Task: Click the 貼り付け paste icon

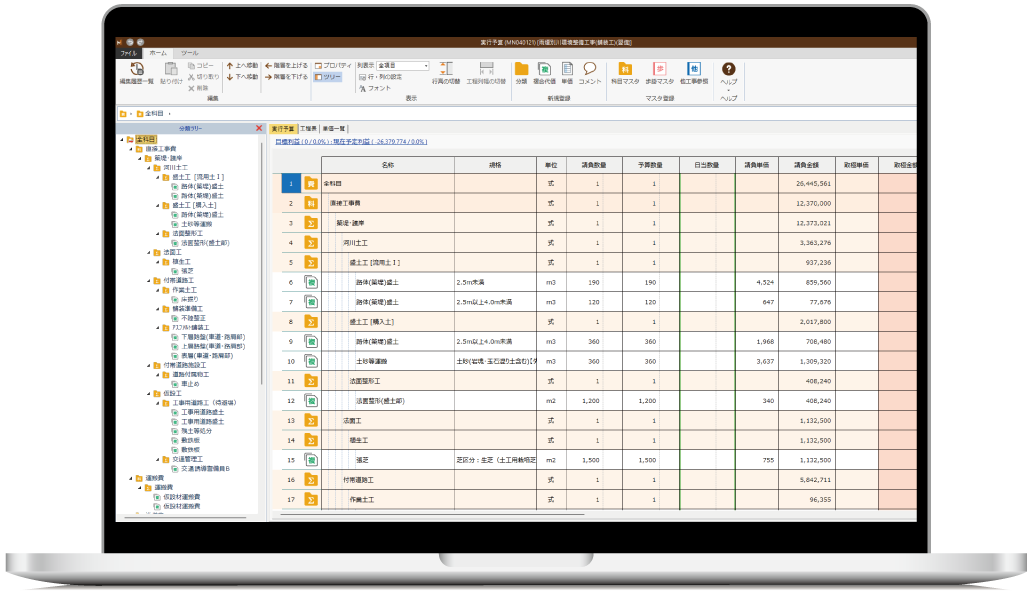Action: click(171, 72)
